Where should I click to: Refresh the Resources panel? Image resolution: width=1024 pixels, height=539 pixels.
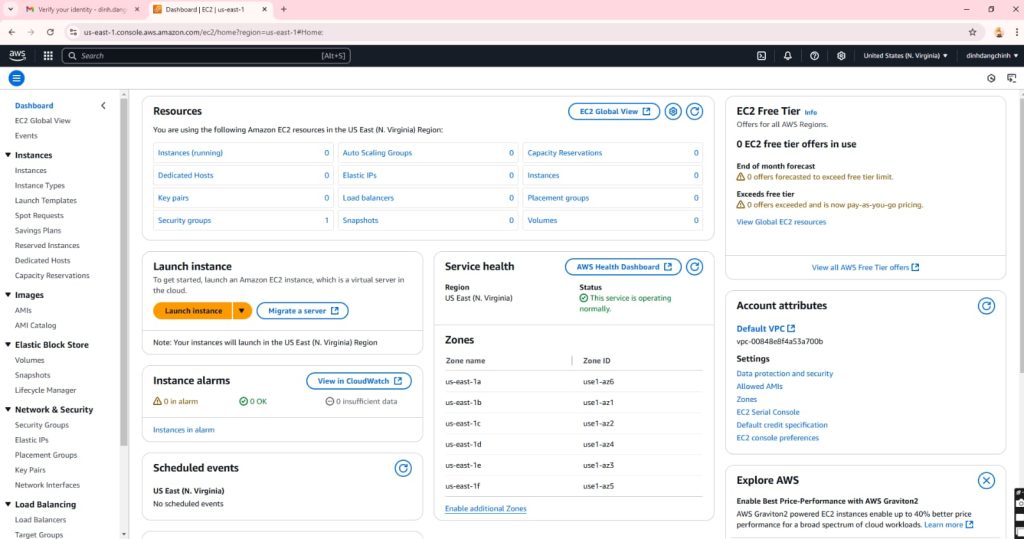695,112
